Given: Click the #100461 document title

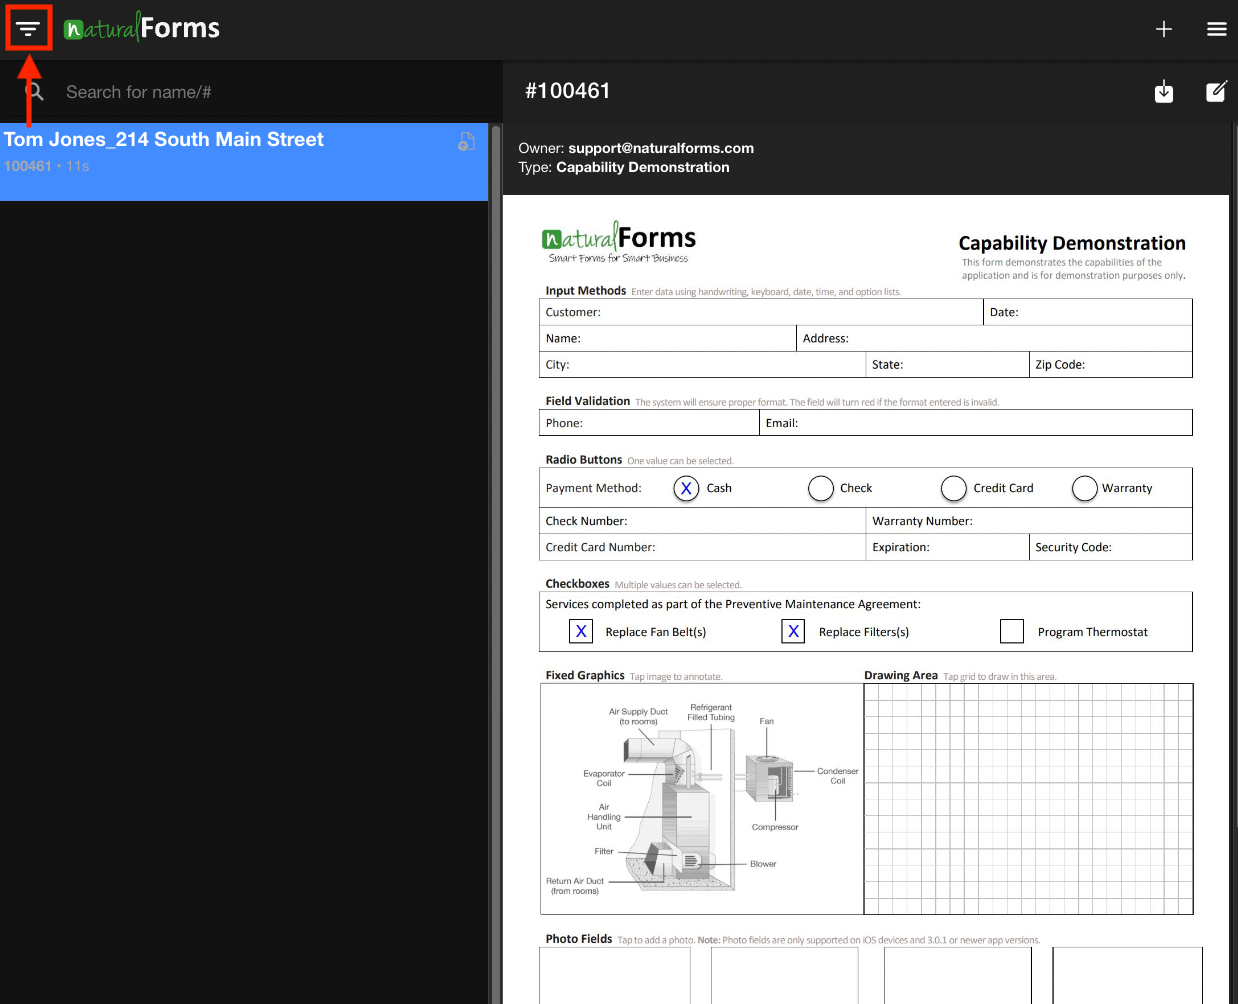Looking at the screenshot, I should click(568, 91).
